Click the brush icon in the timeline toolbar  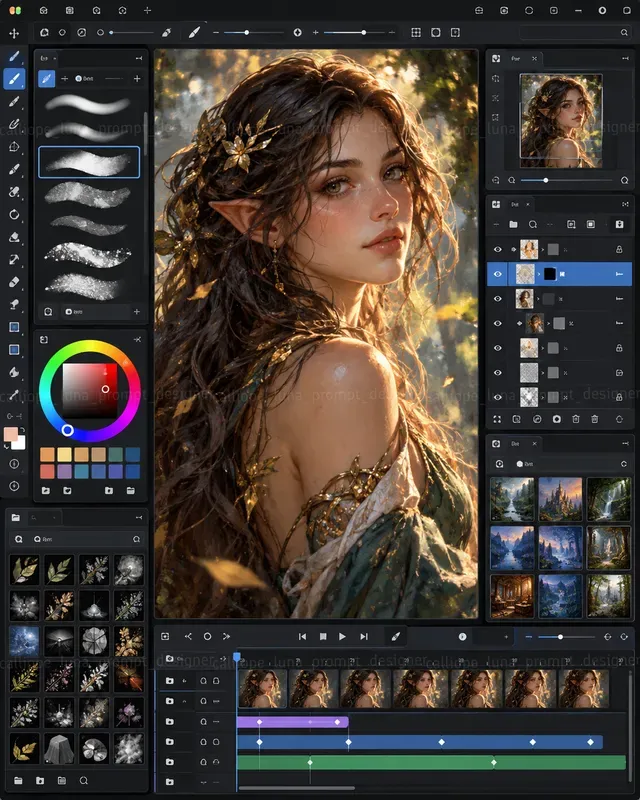coord(396,636)
